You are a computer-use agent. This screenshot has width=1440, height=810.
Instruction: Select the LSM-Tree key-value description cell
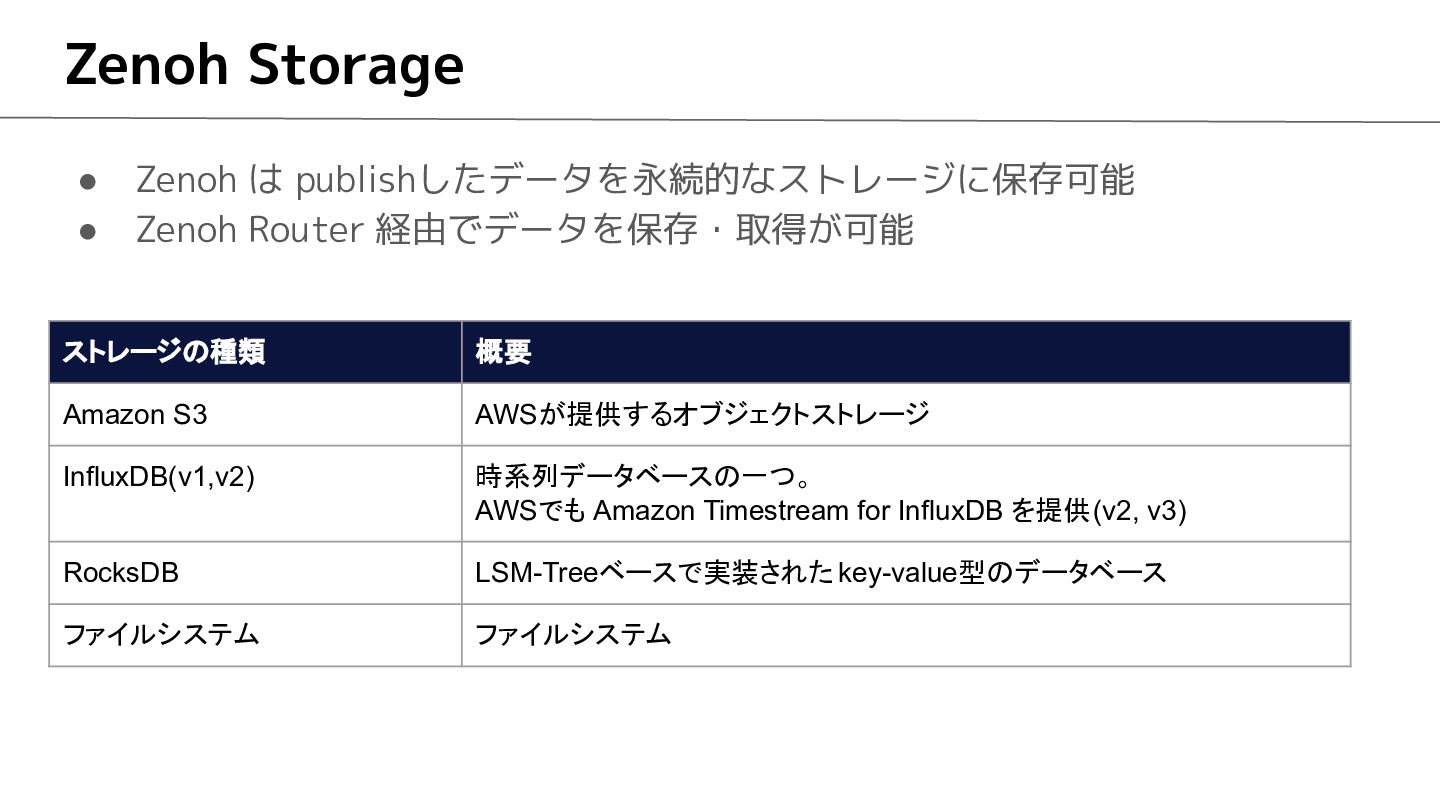tap(906, 573)
